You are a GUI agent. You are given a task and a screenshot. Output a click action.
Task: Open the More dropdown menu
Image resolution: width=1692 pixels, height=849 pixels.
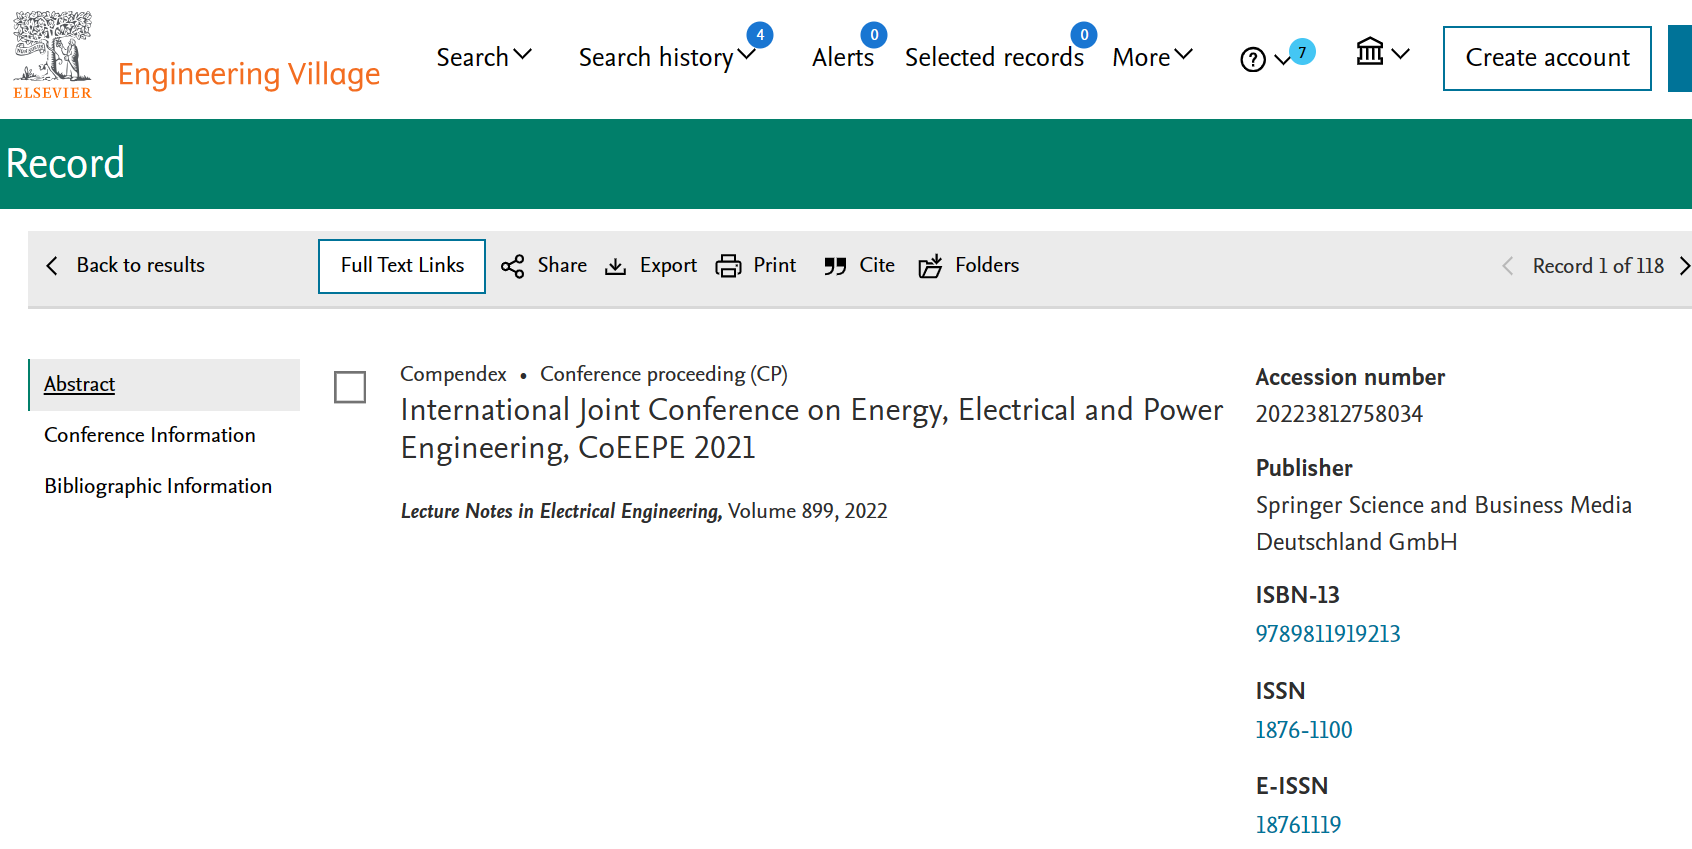pos(1152,58)
